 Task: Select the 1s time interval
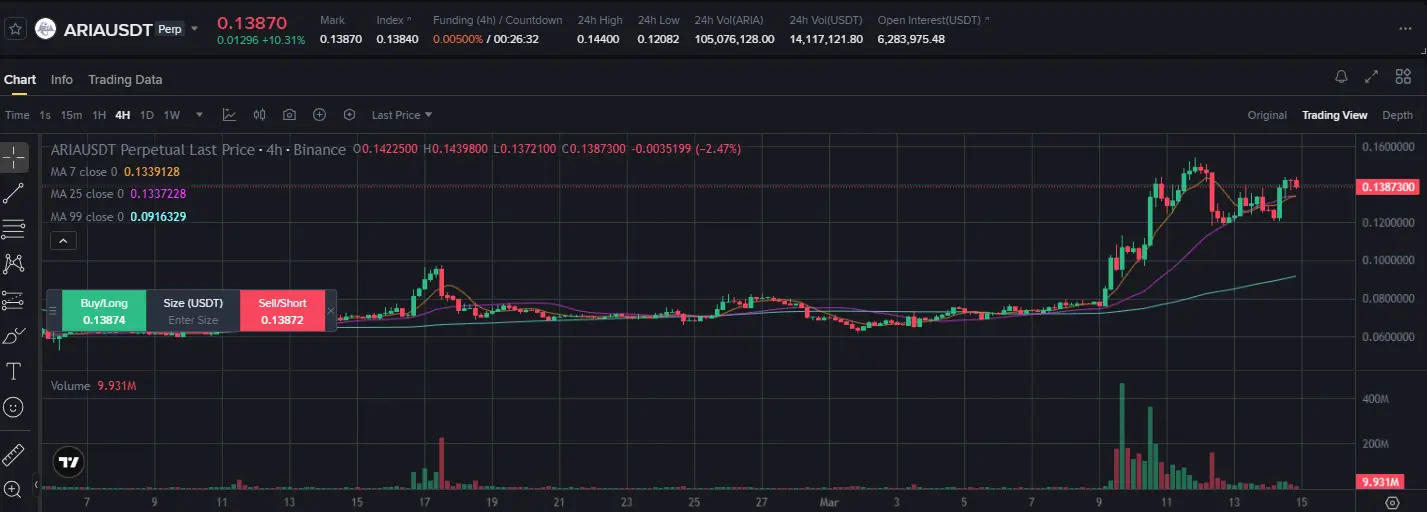coord(45,115)
